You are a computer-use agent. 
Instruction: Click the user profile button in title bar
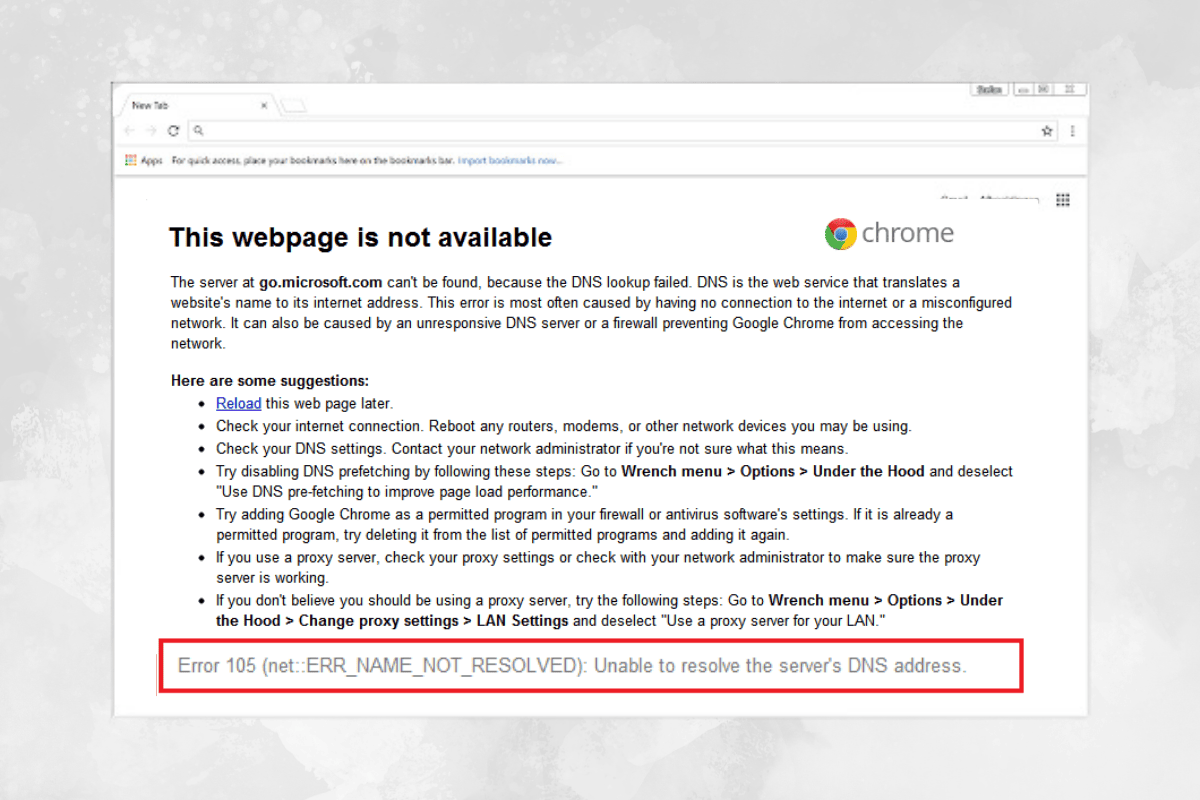[x=990, y=90]
